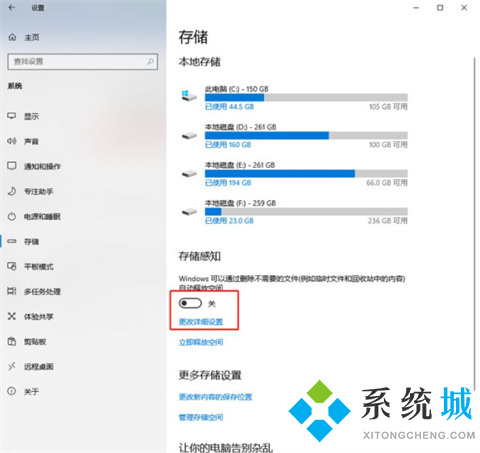This screenshot has height=453, width=480.
Task: Click 本地磁盘 (E:) - 261 GB label
Action: pos(240,165)
